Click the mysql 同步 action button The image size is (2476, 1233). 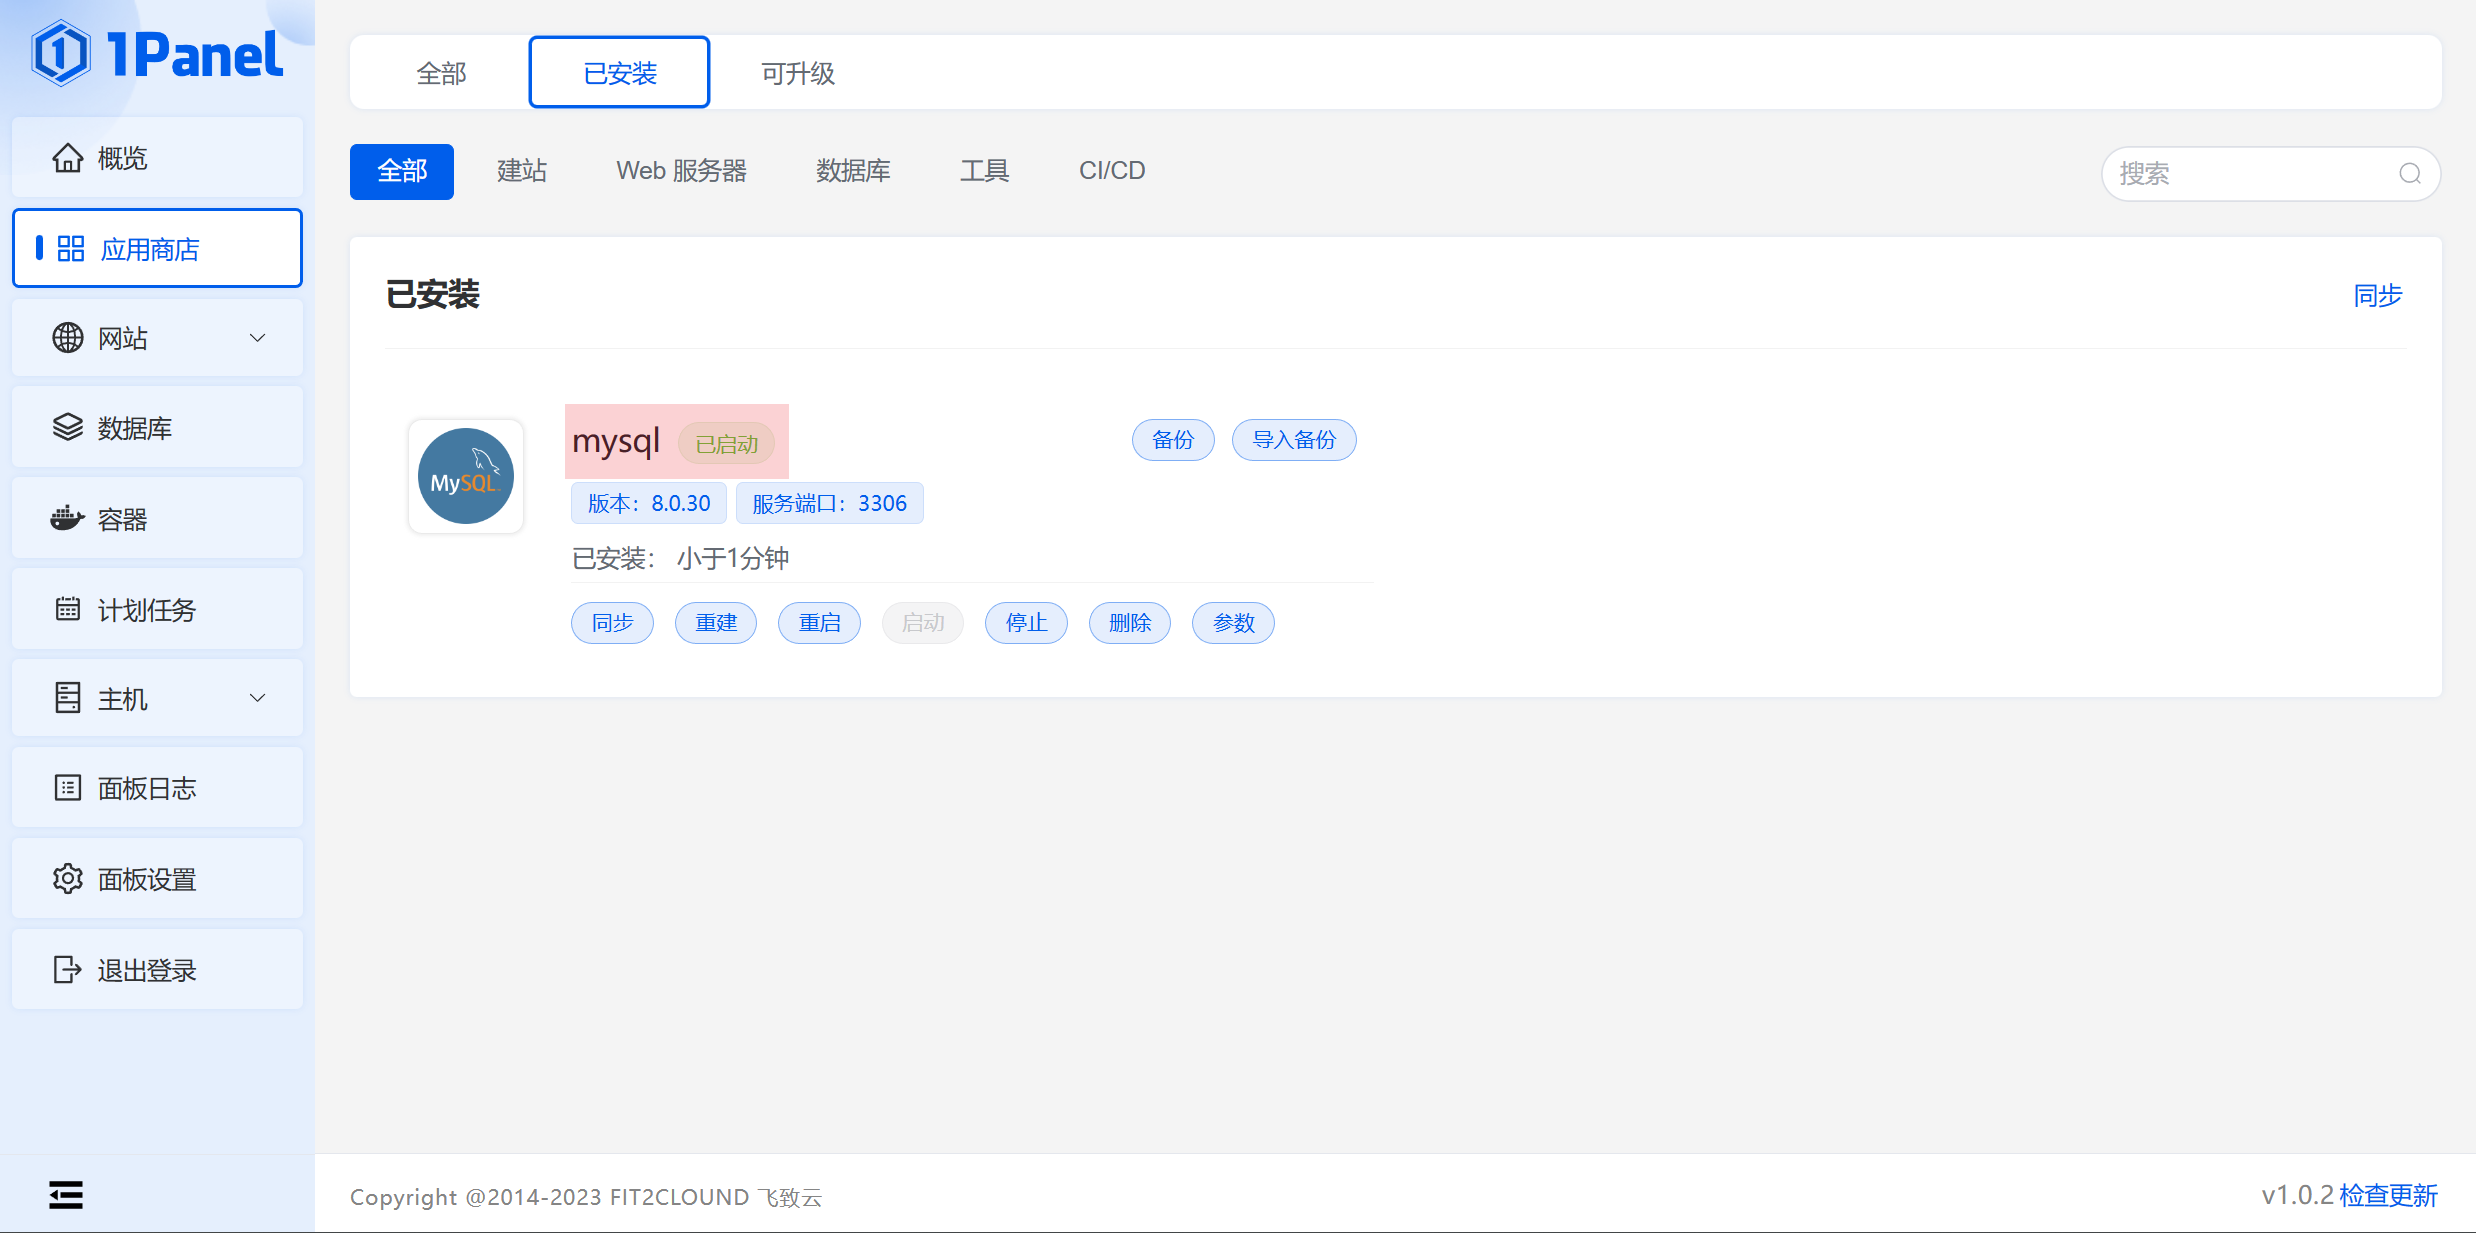(612, 623)
